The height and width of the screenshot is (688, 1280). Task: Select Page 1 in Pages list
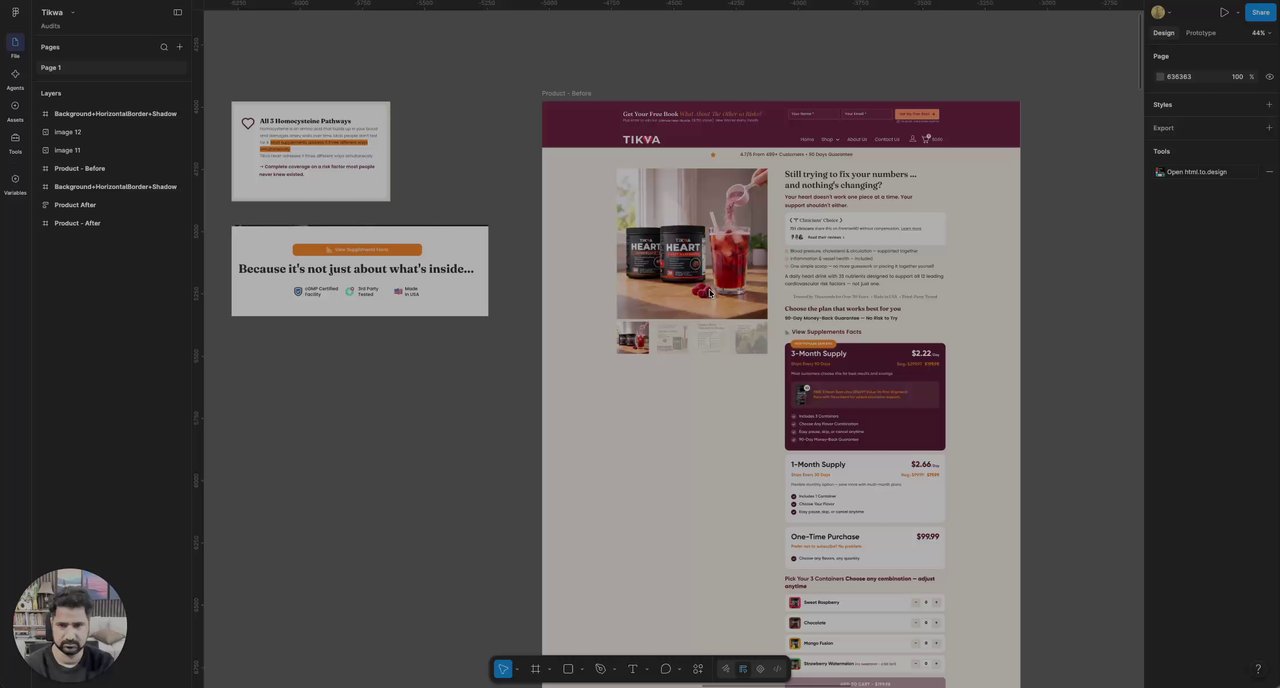point(112,67)
